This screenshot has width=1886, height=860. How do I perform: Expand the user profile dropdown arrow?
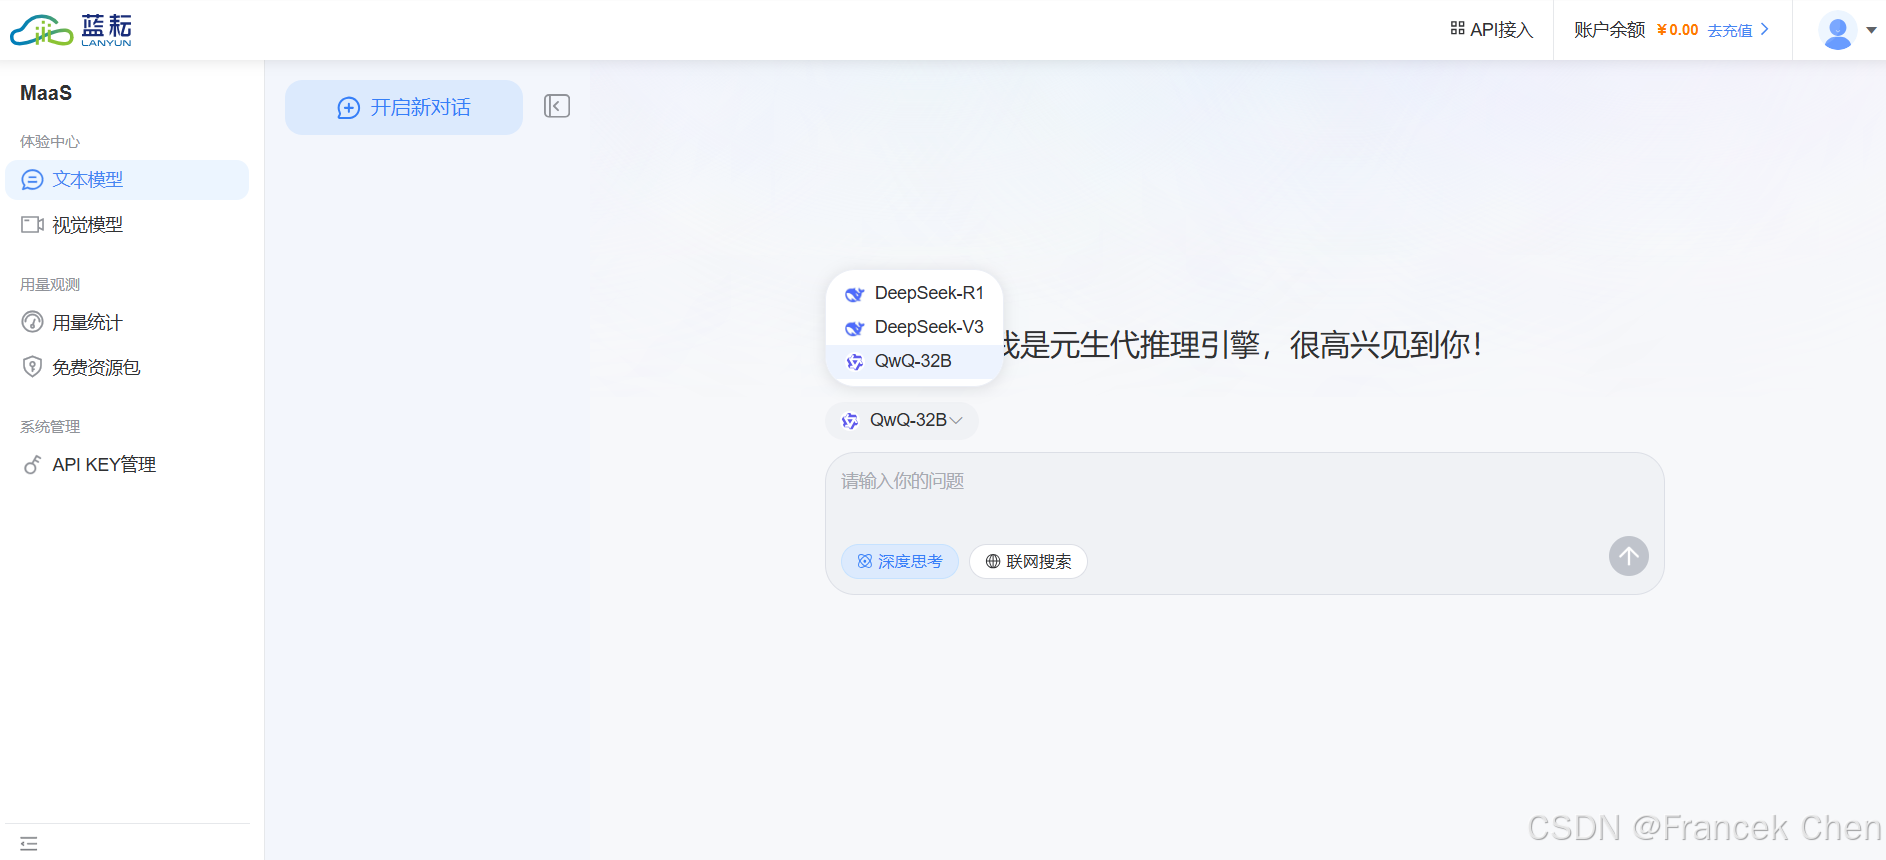click(x=1871, y=30)
